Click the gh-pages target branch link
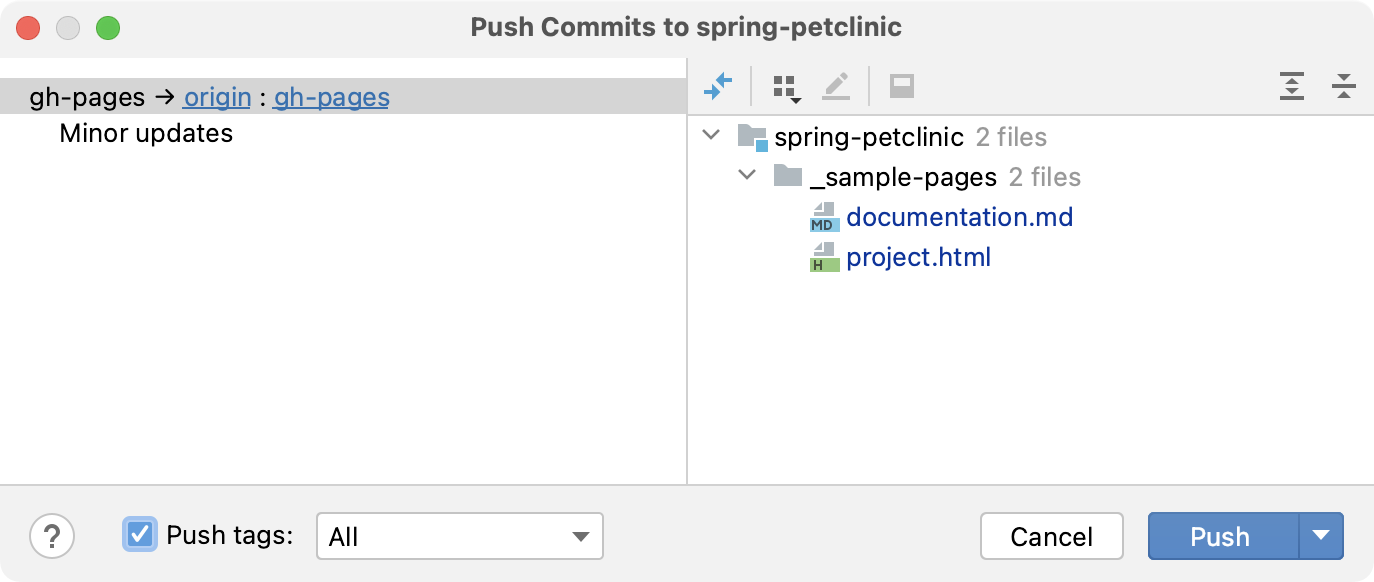Image resolution: width=1374 pixels, height=582 pixels. (332, 97)
